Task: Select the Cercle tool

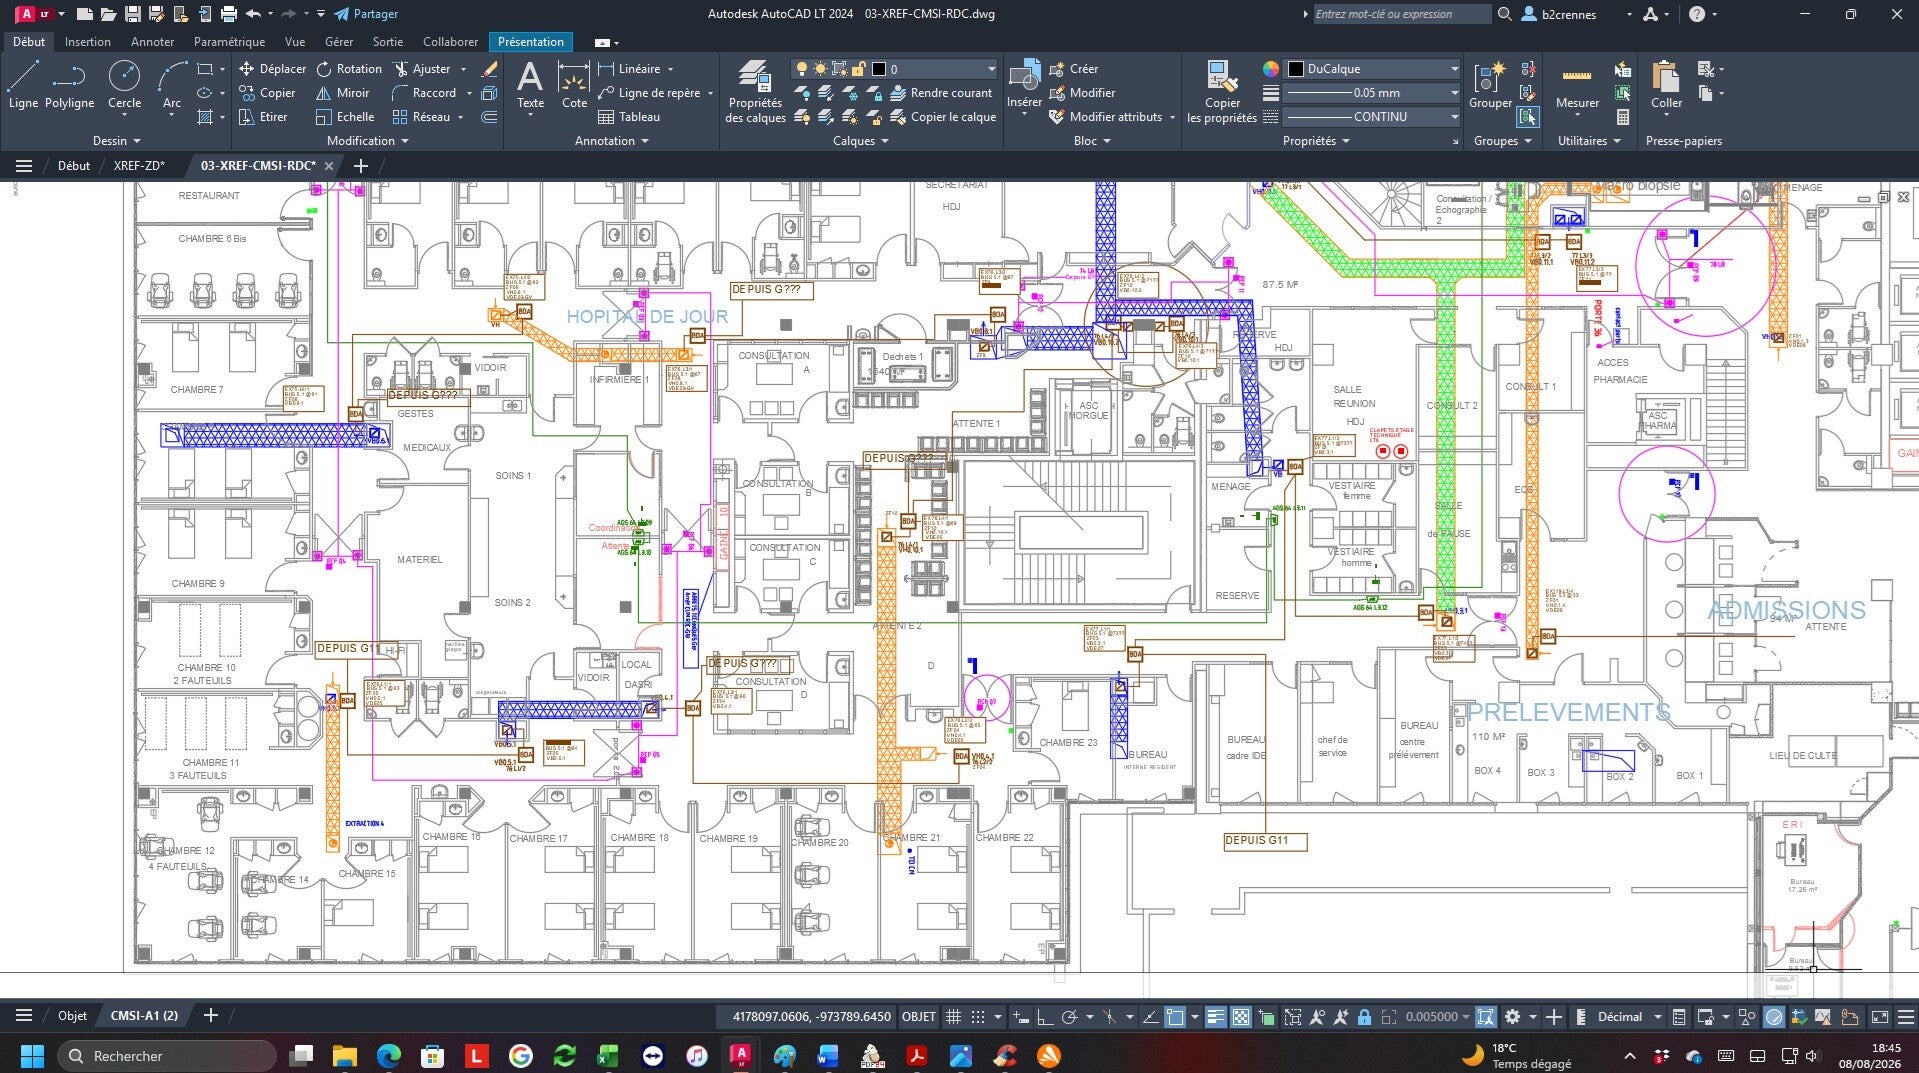Action: pos(124,85)
